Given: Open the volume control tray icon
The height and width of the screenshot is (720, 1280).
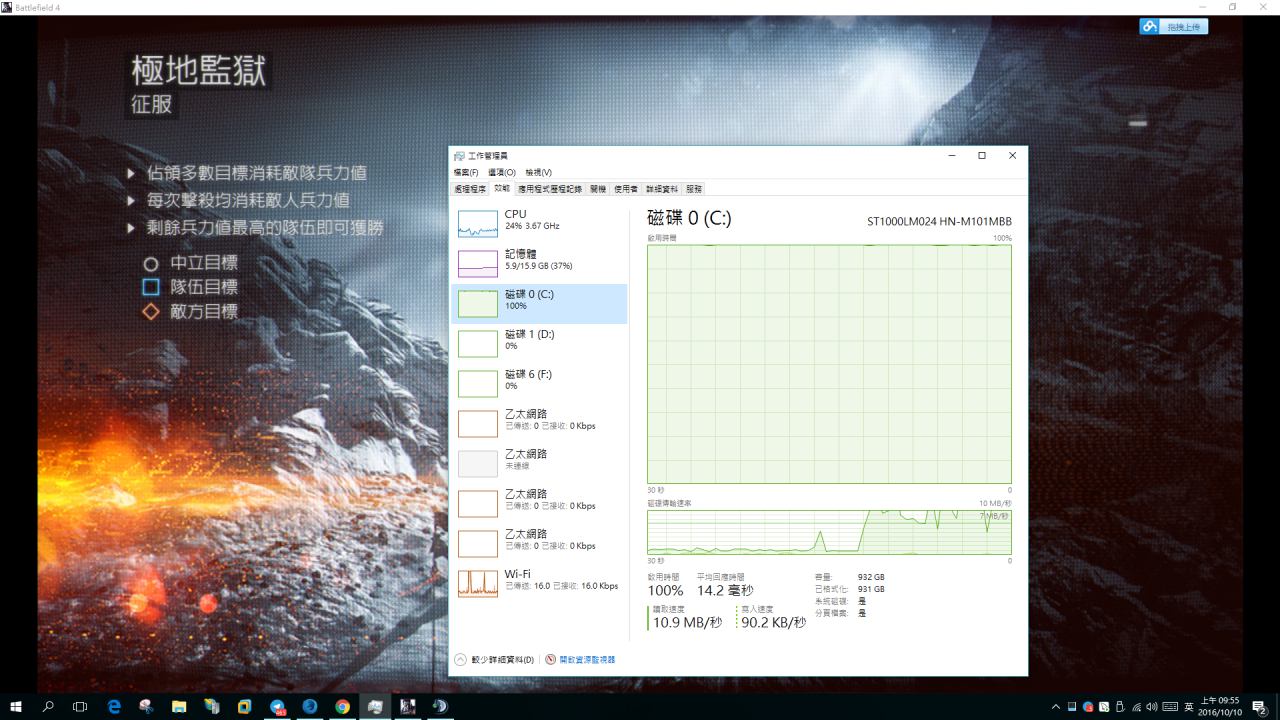Looking at the screenshot, I should [1152, 707].
